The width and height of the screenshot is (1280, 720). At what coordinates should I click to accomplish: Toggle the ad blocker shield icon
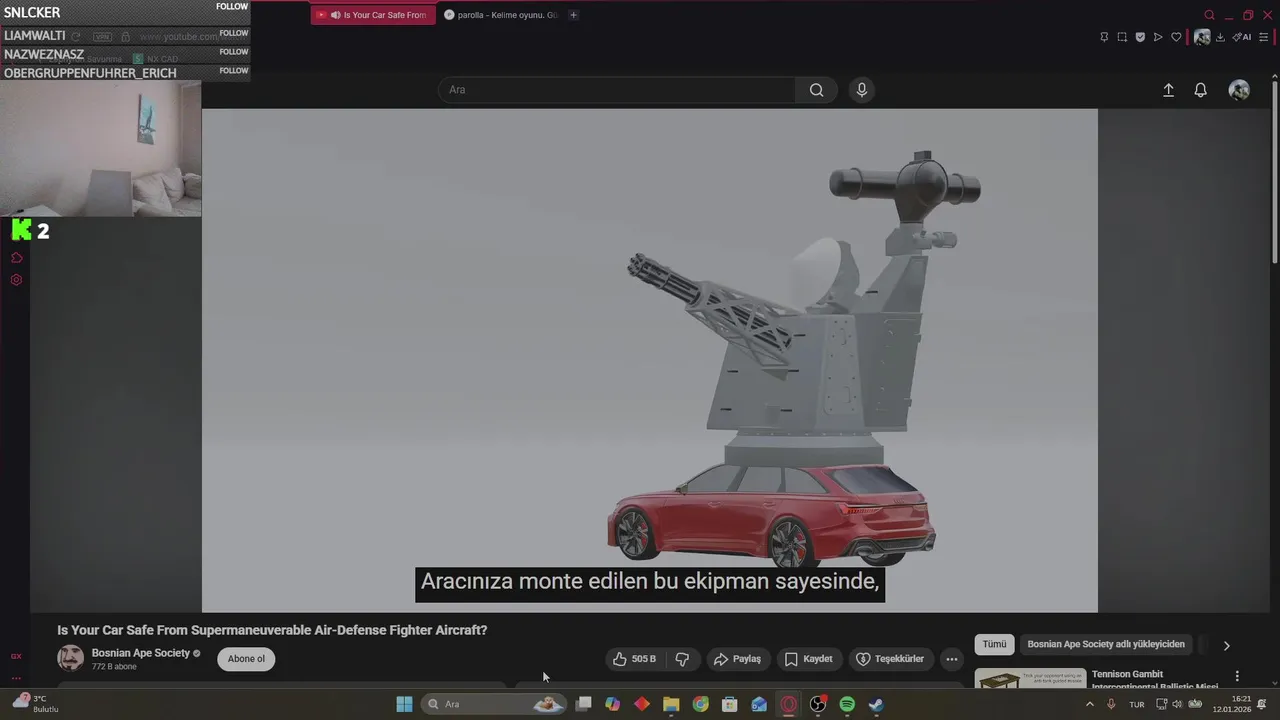[1140, 37]
